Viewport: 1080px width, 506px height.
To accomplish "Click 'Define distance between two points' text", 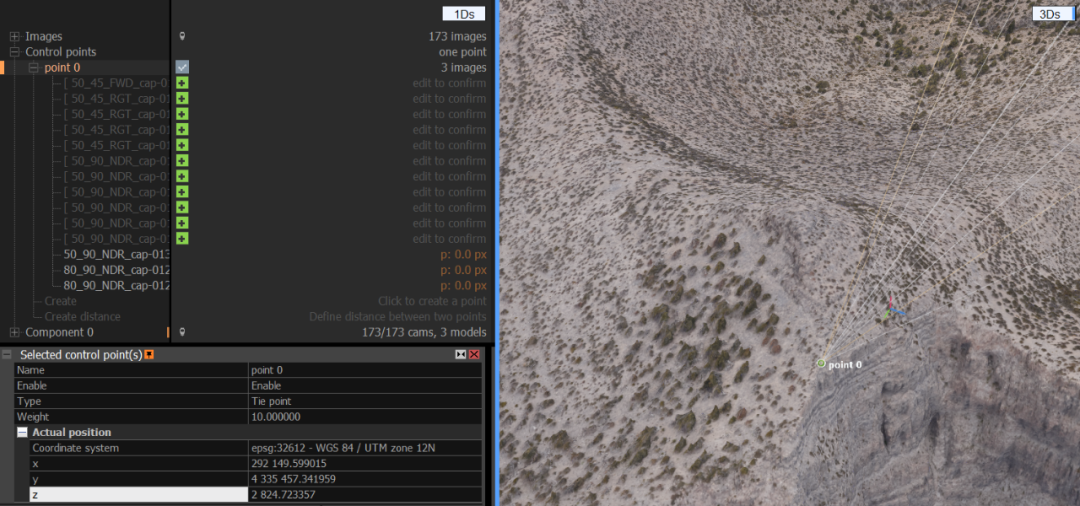I will pos(397,317).
